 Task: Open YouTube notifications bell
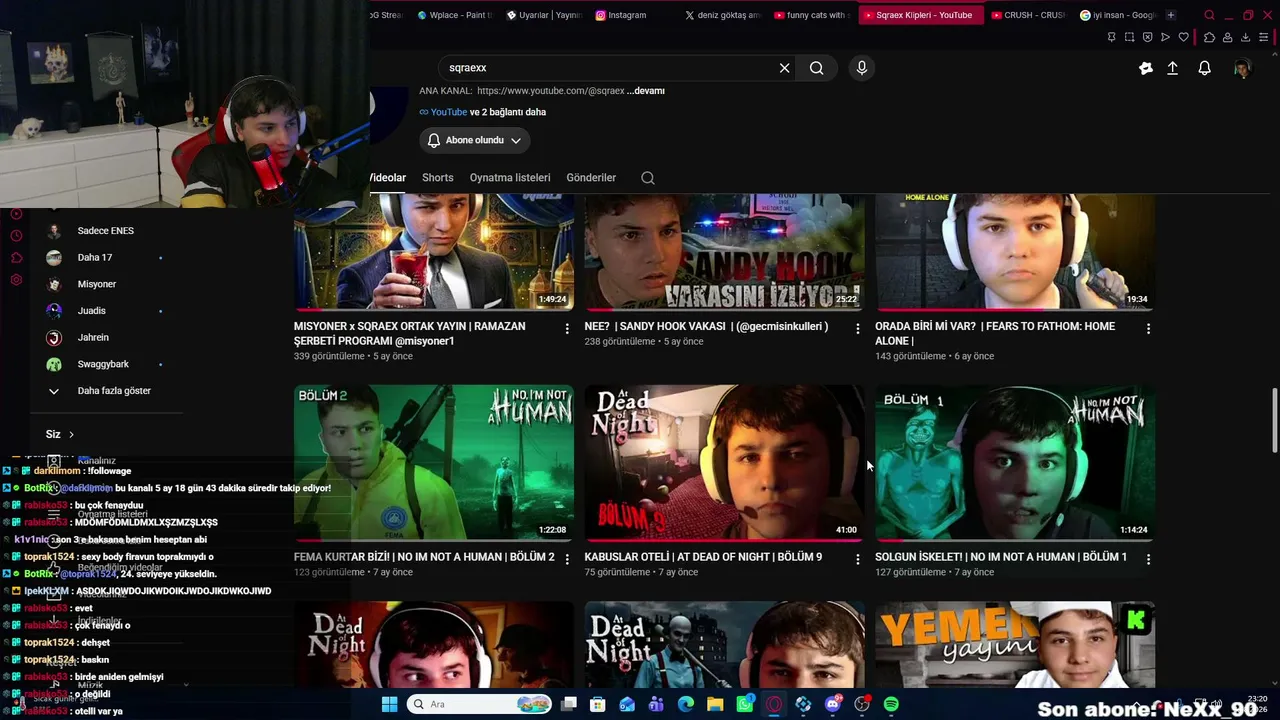pyautogui.click(x=1205, y=68)
